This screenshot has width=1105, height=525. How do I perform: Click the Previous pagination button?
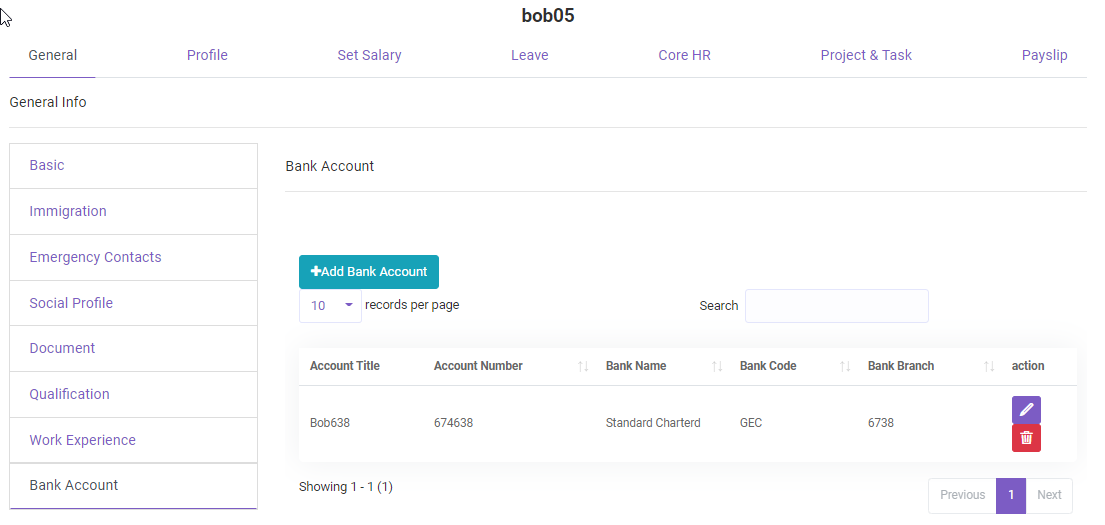pyautogui.click(x=962, y=495)
